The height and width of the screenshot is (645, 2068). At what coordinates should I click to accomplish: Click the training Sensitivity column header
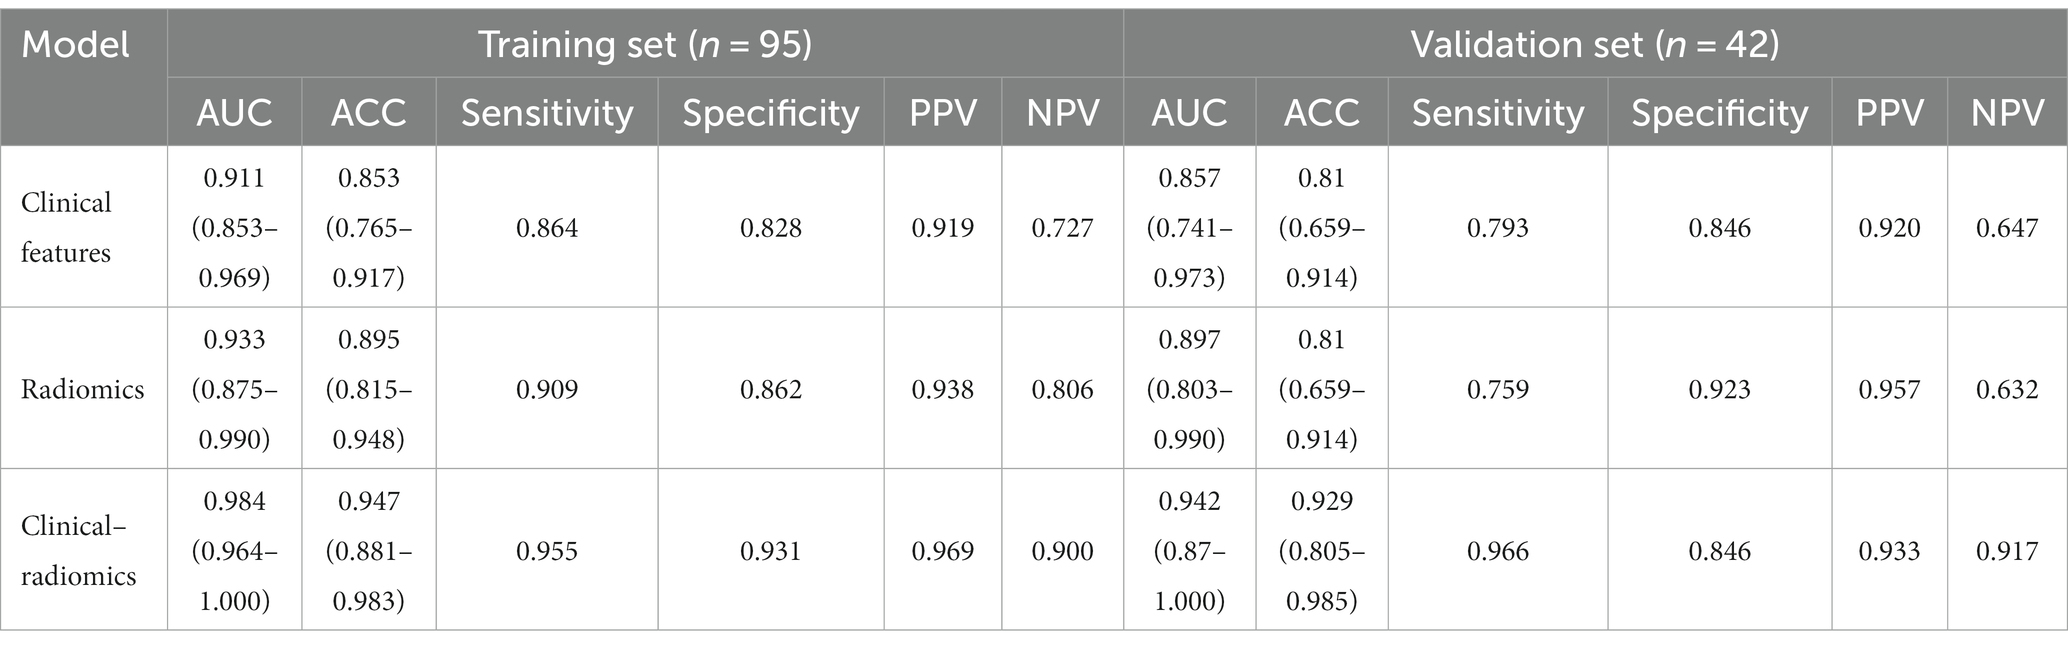(x=547, y=113)
